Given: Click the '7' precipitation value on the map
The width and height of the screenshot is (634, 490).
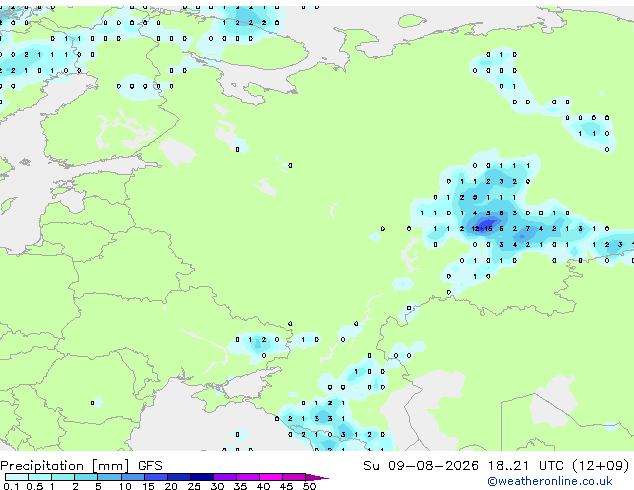Looking at the screenshot, I should click(x=528, y=229).
